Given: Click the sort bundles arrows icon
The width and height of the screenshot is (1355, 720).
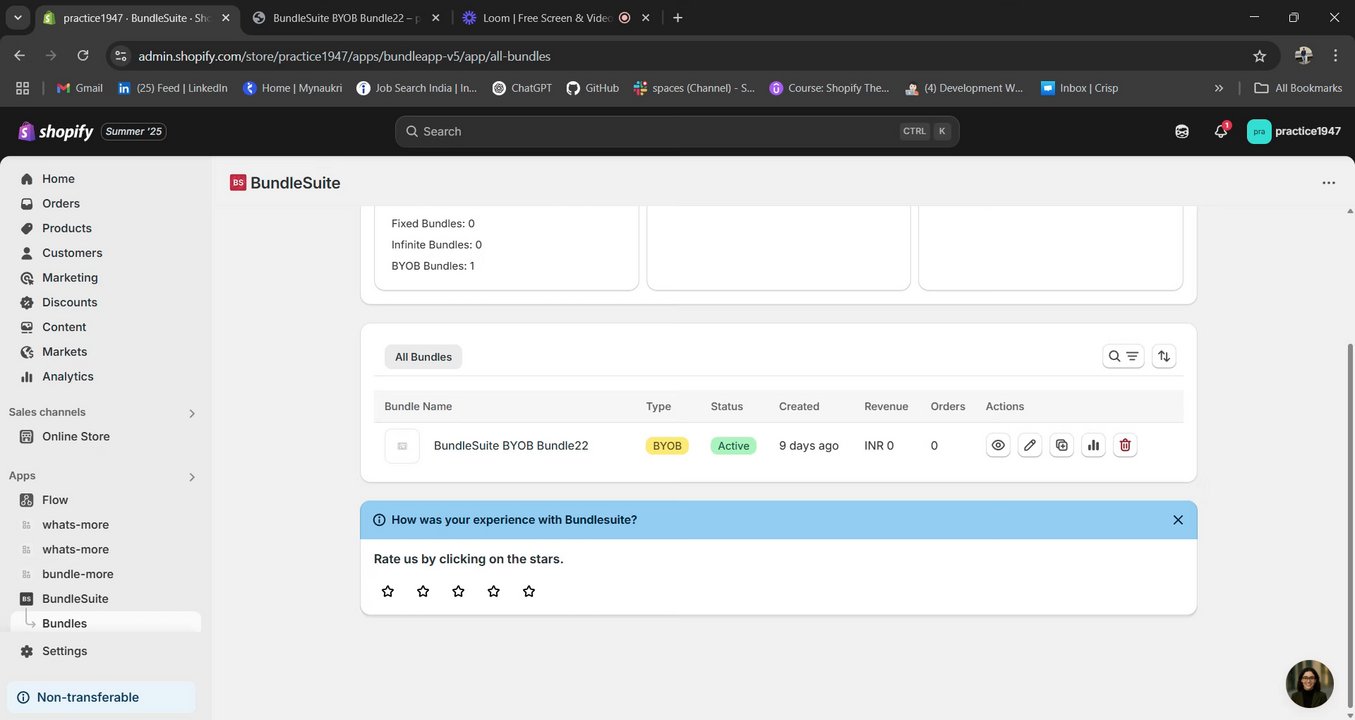Looking at the screenshot, I should tap(1163, 356).
